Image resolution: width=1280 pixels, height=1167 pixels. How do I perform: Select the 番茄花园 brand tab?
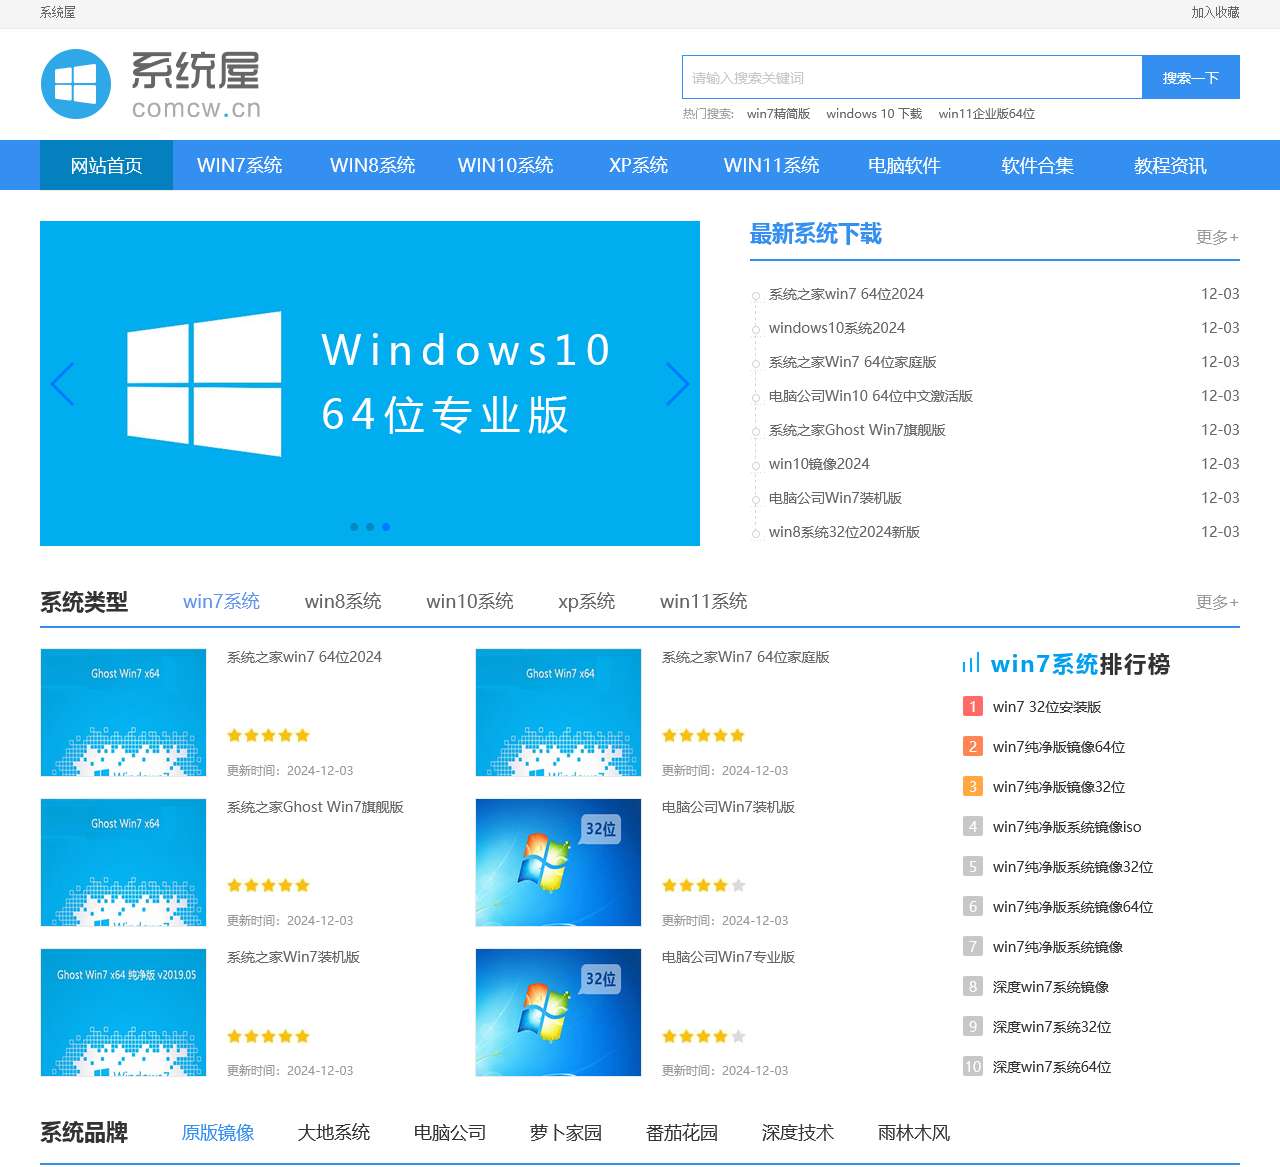coord(682,1132)
